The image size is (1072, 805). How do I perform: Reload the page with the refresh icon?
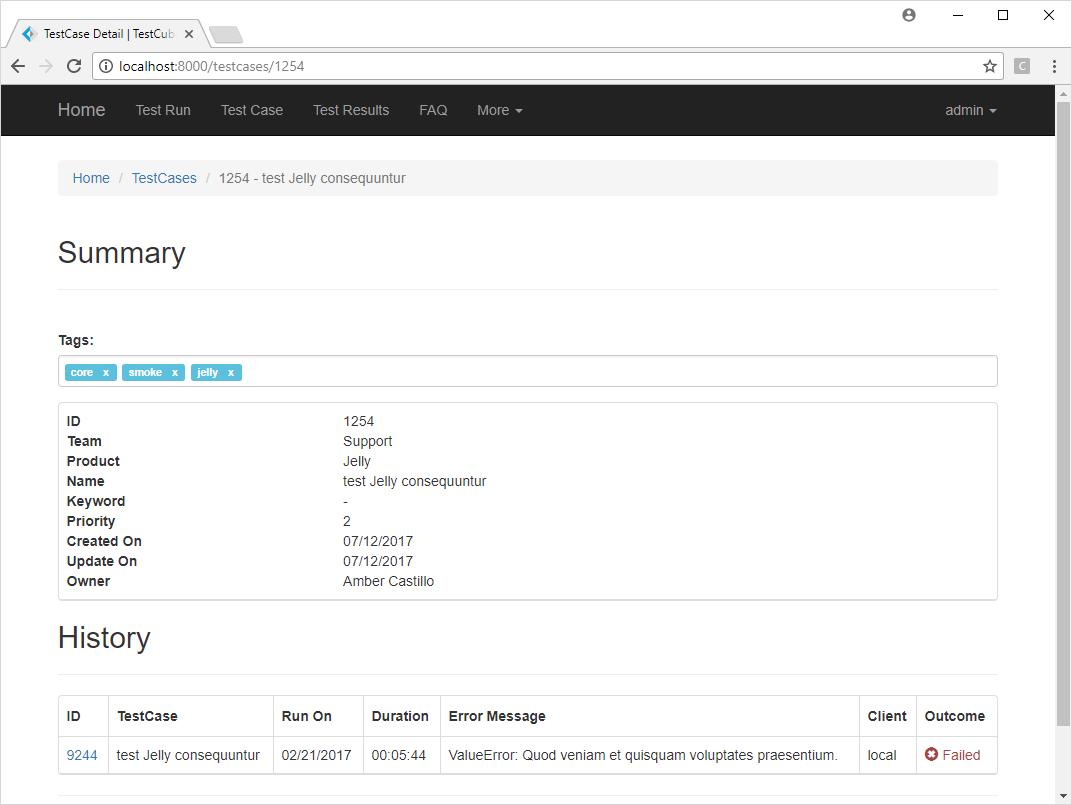click(x=74, y=66)
